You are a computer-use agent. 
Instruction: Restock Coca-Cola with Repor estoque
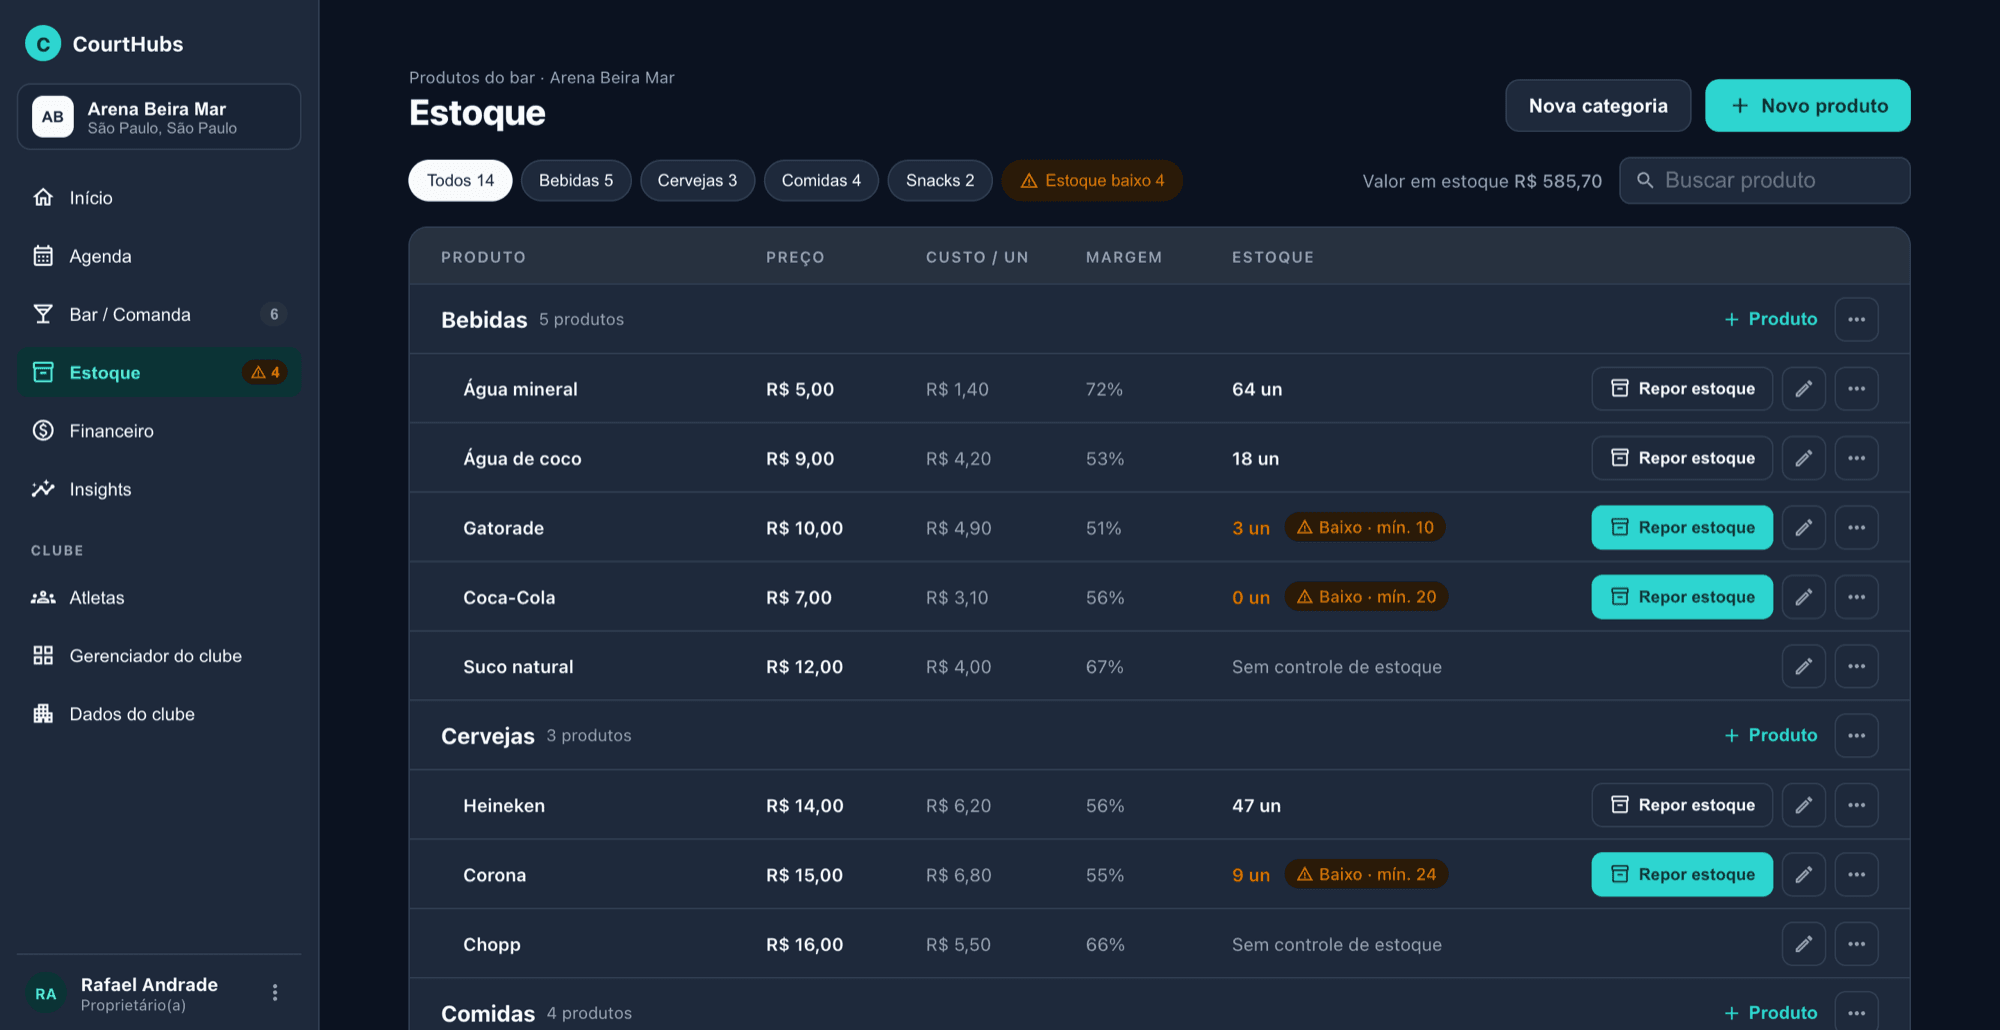tap(1682, 597)
